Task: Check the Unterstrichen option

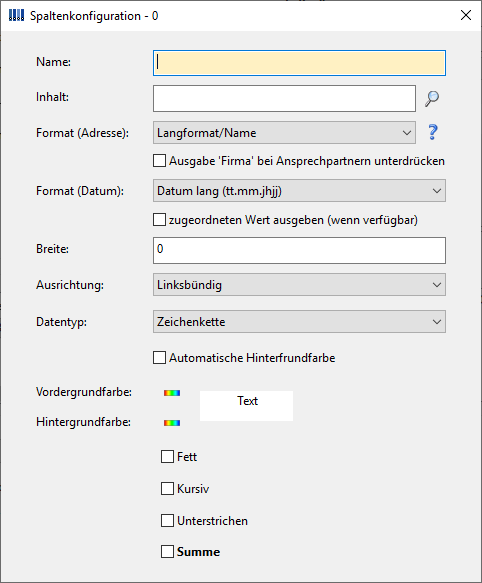Action: click(167, 521)
